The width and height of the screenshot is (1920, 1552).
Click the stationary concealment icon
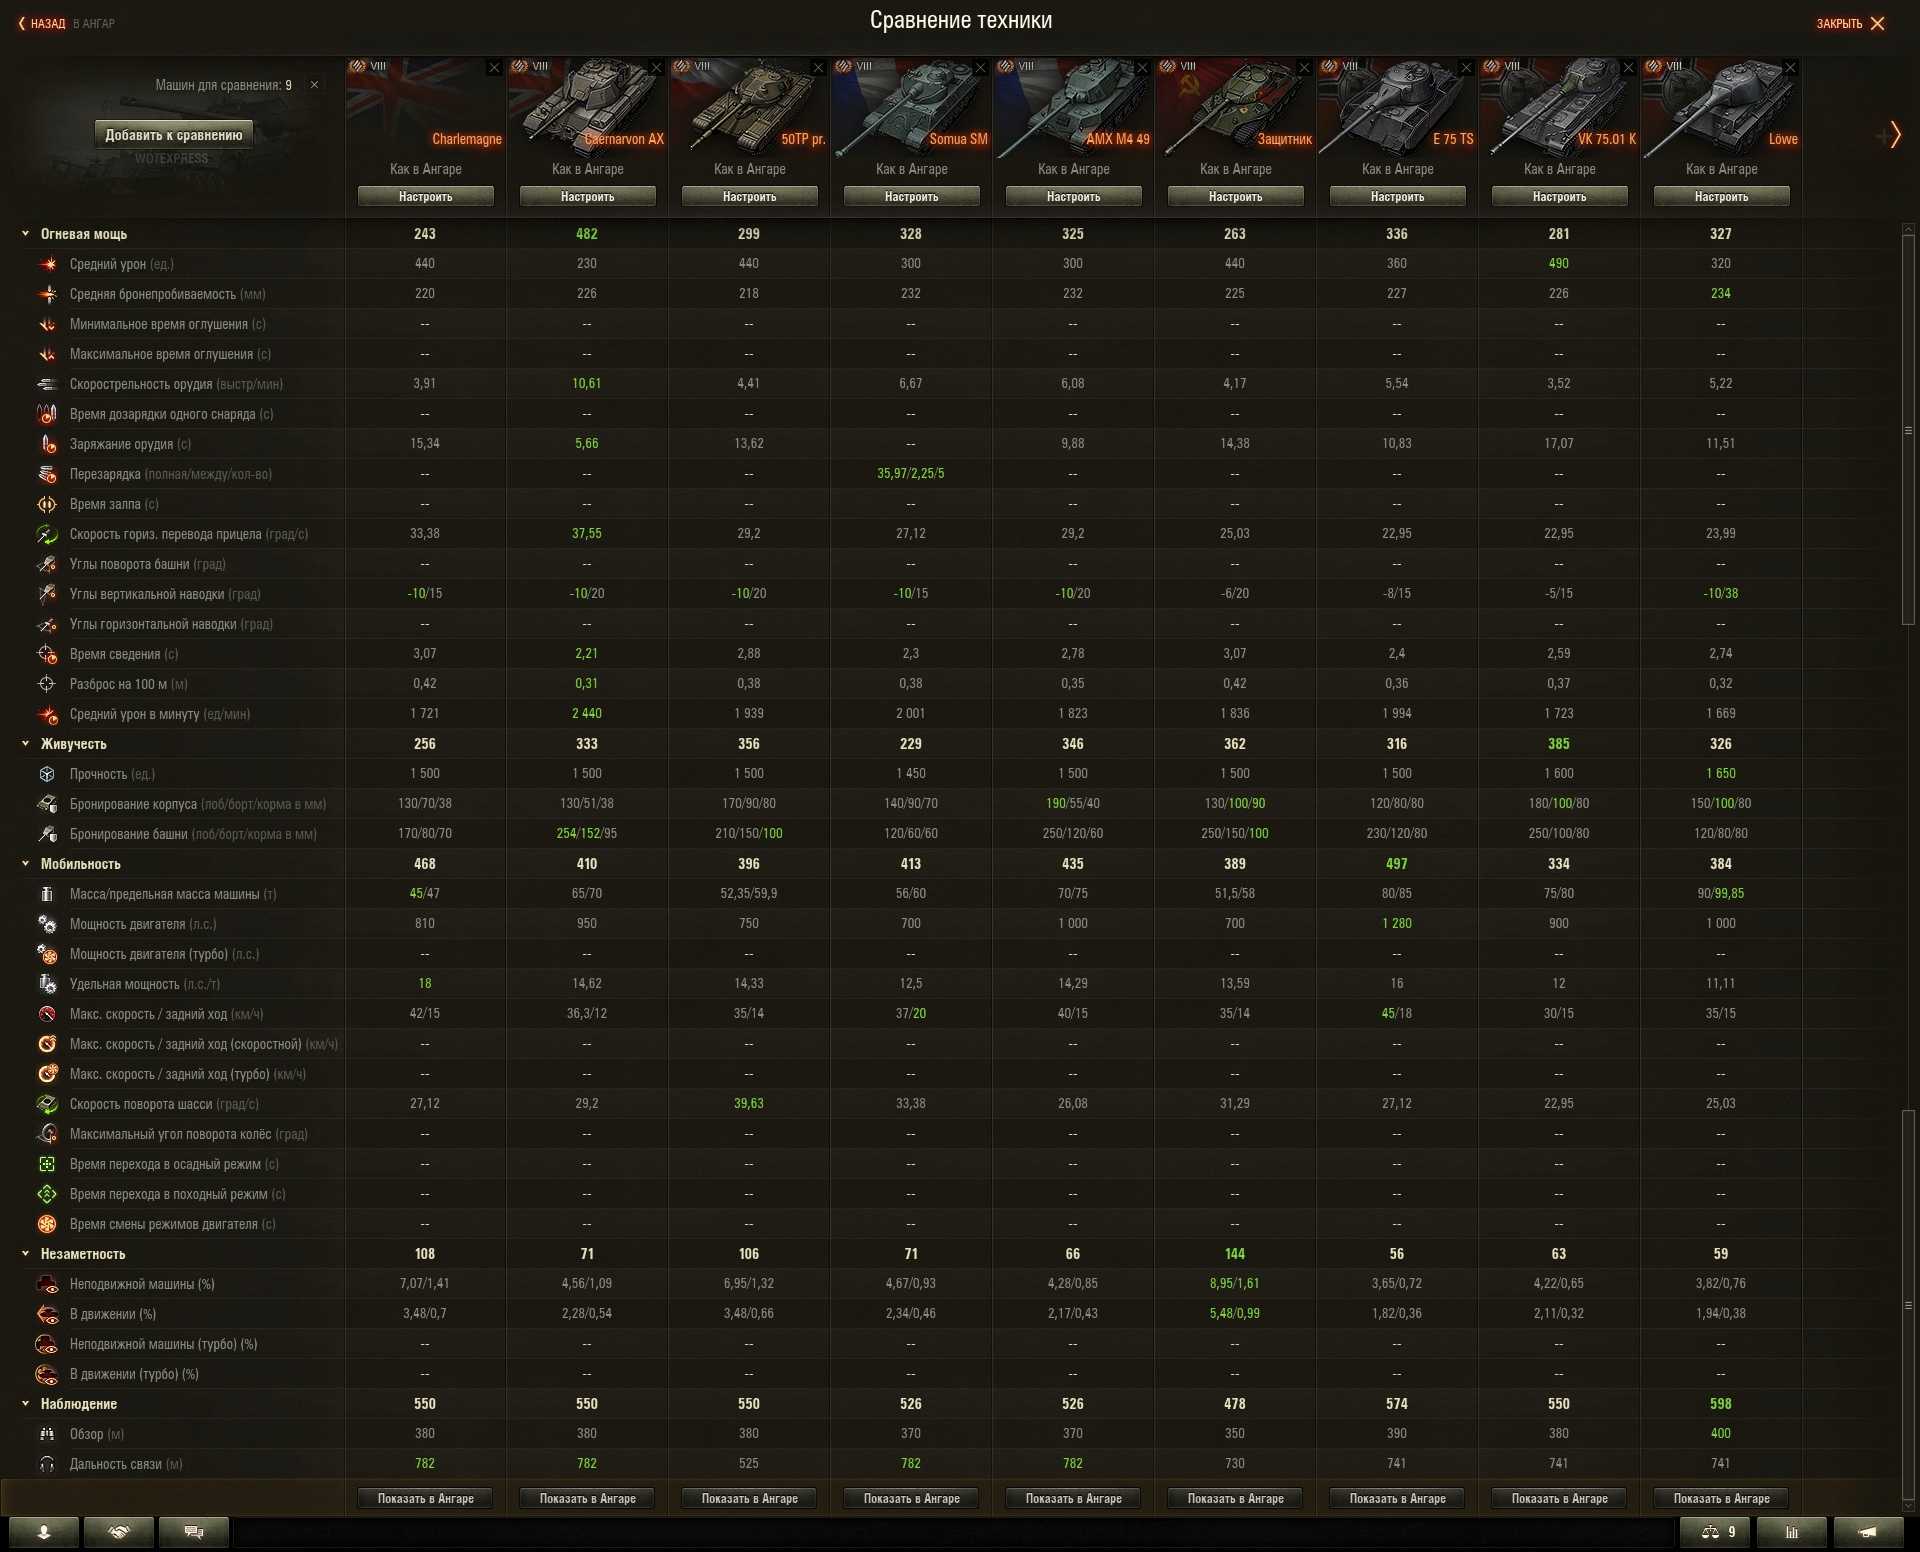[47, 1284]
